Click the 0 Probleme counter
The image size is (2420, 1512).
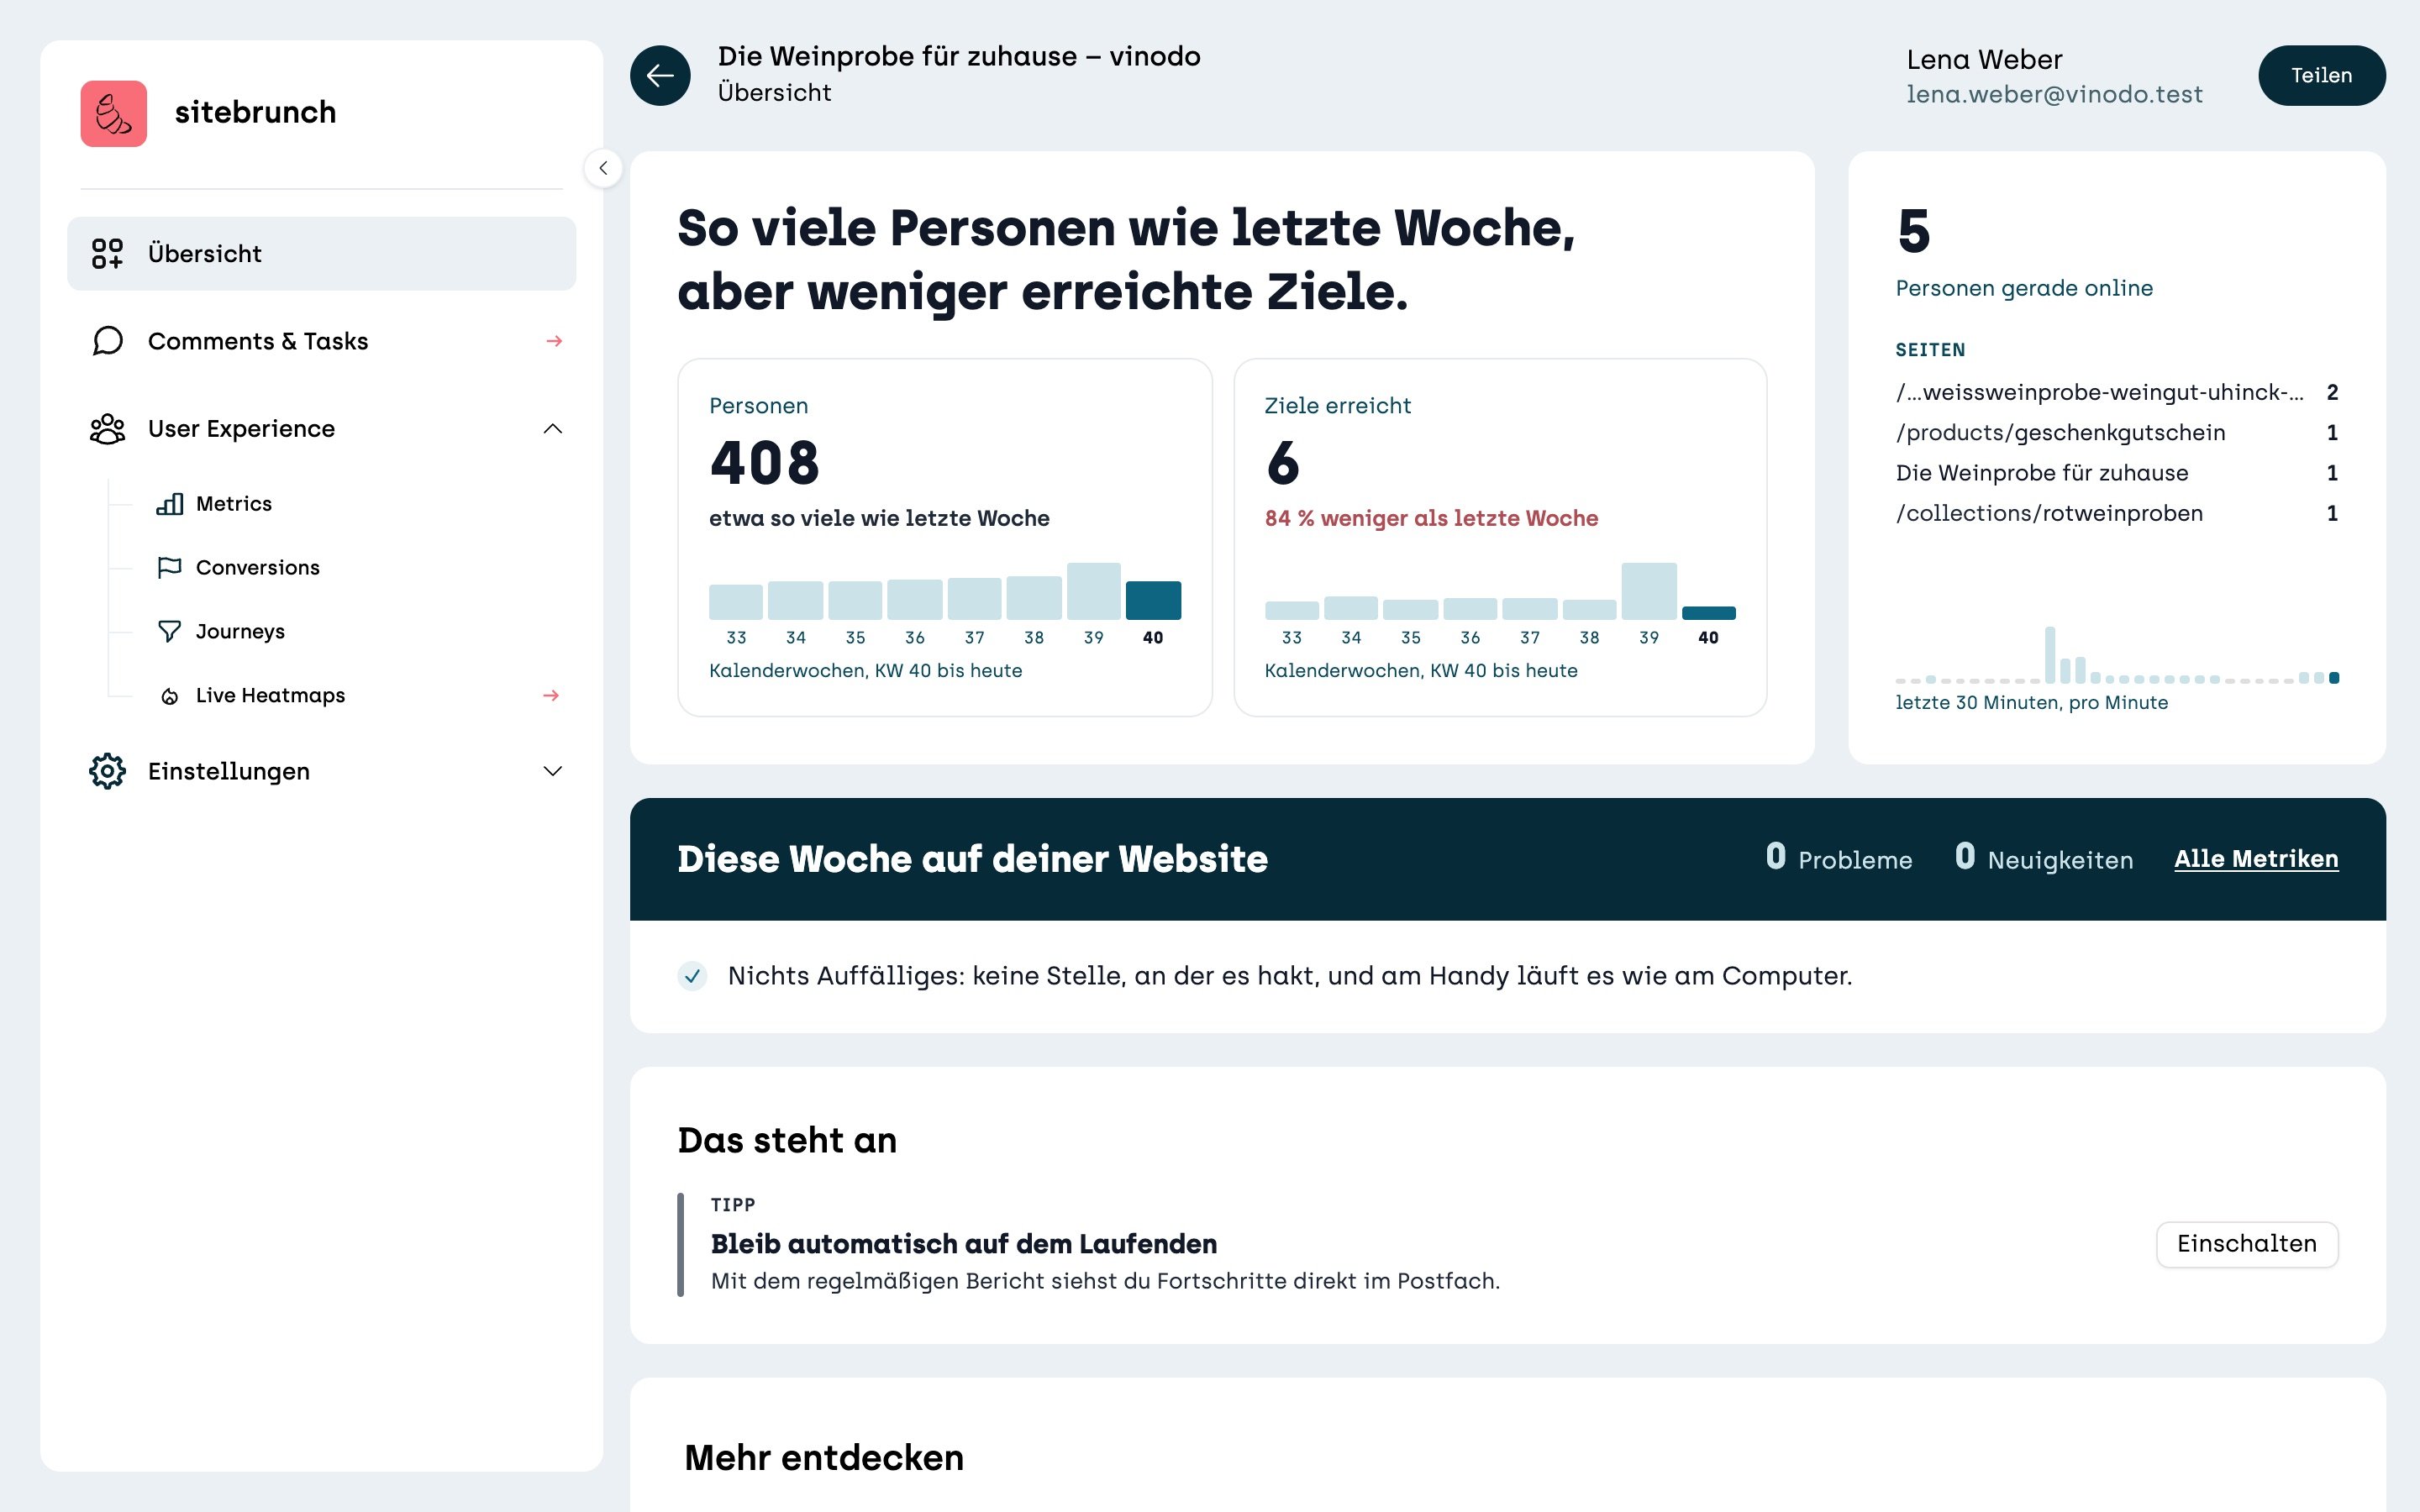pyautogui.click(x=1838, y=858)
